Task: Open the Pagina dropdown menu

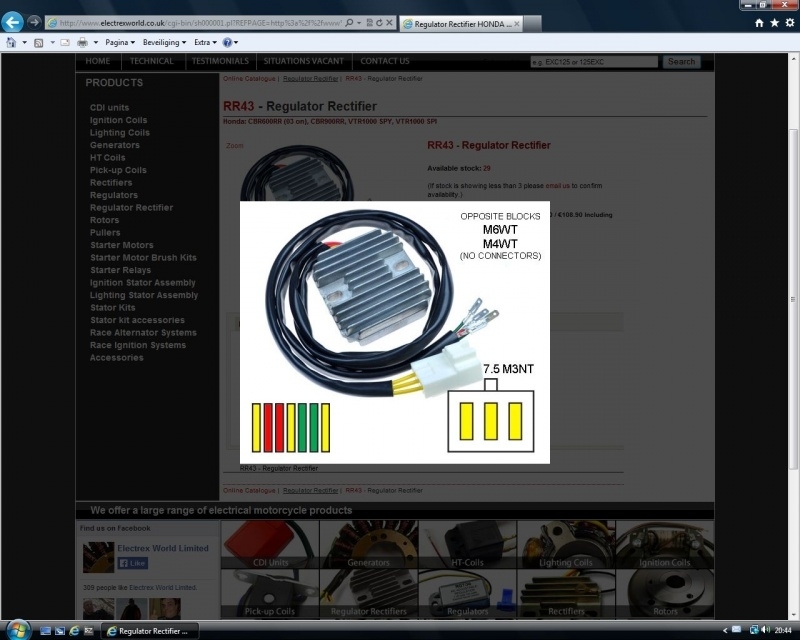Action: coord(120,42)
